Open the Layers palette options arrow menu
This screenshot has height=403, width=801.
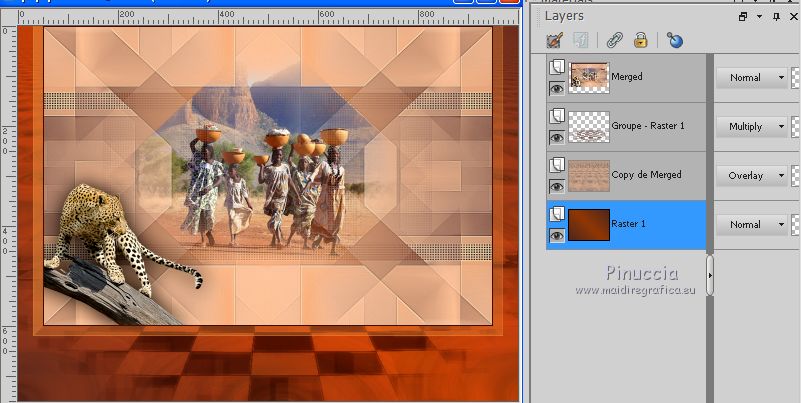[x=760, y=17]
